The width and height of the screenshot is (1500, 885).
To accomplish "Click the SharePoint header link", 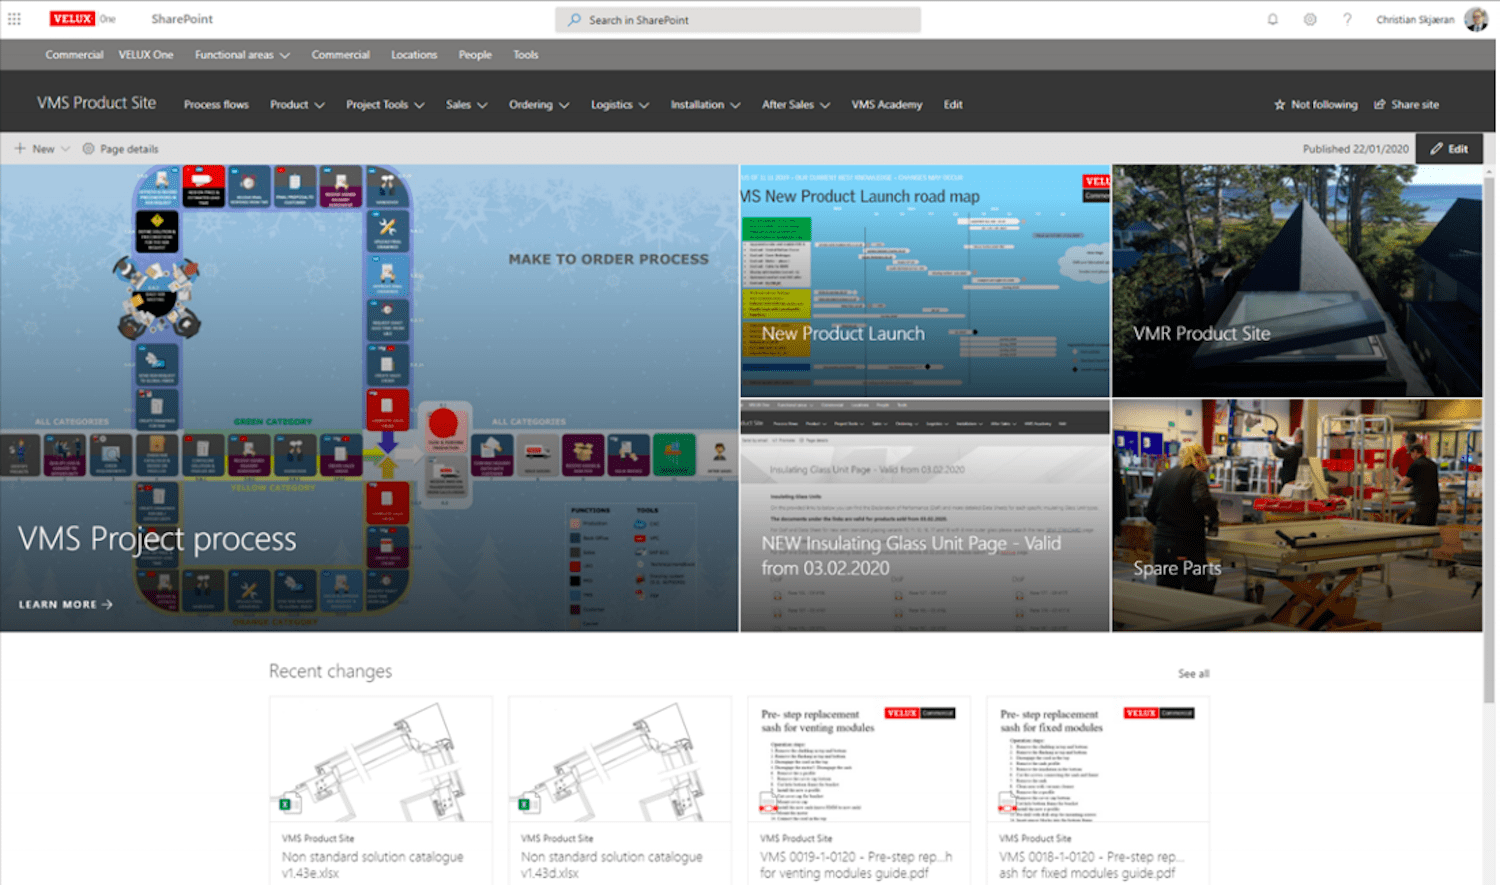I will [x=182, y=19].
